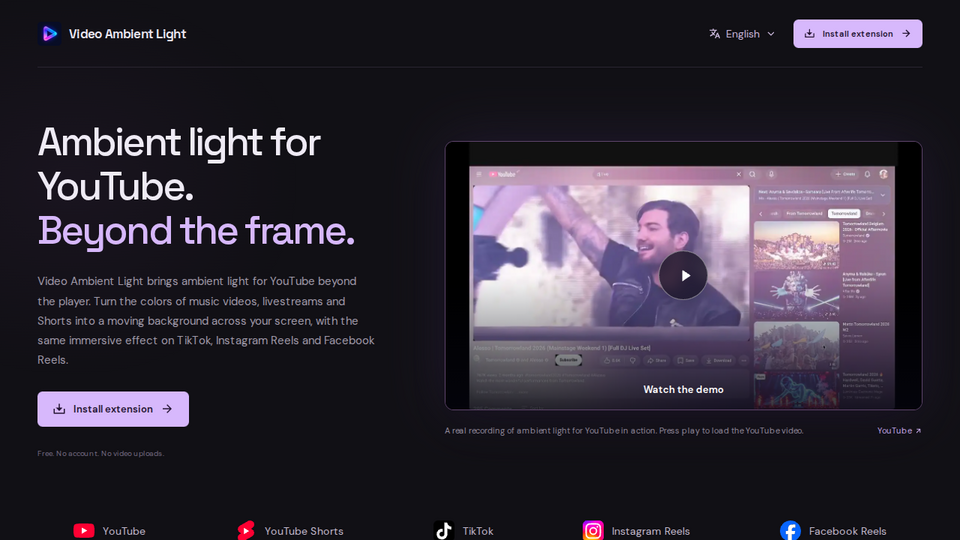Click the TikTok icon

click(x=444, y=531)
